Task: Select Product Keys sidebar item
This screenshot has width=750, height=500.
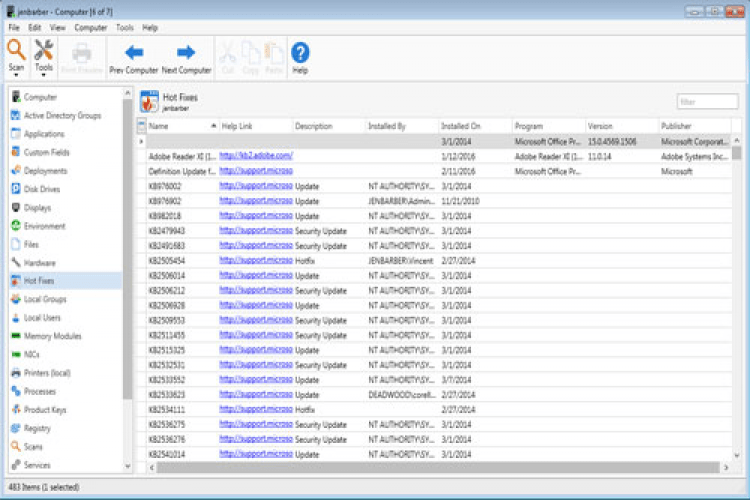Action: point(47,410)
